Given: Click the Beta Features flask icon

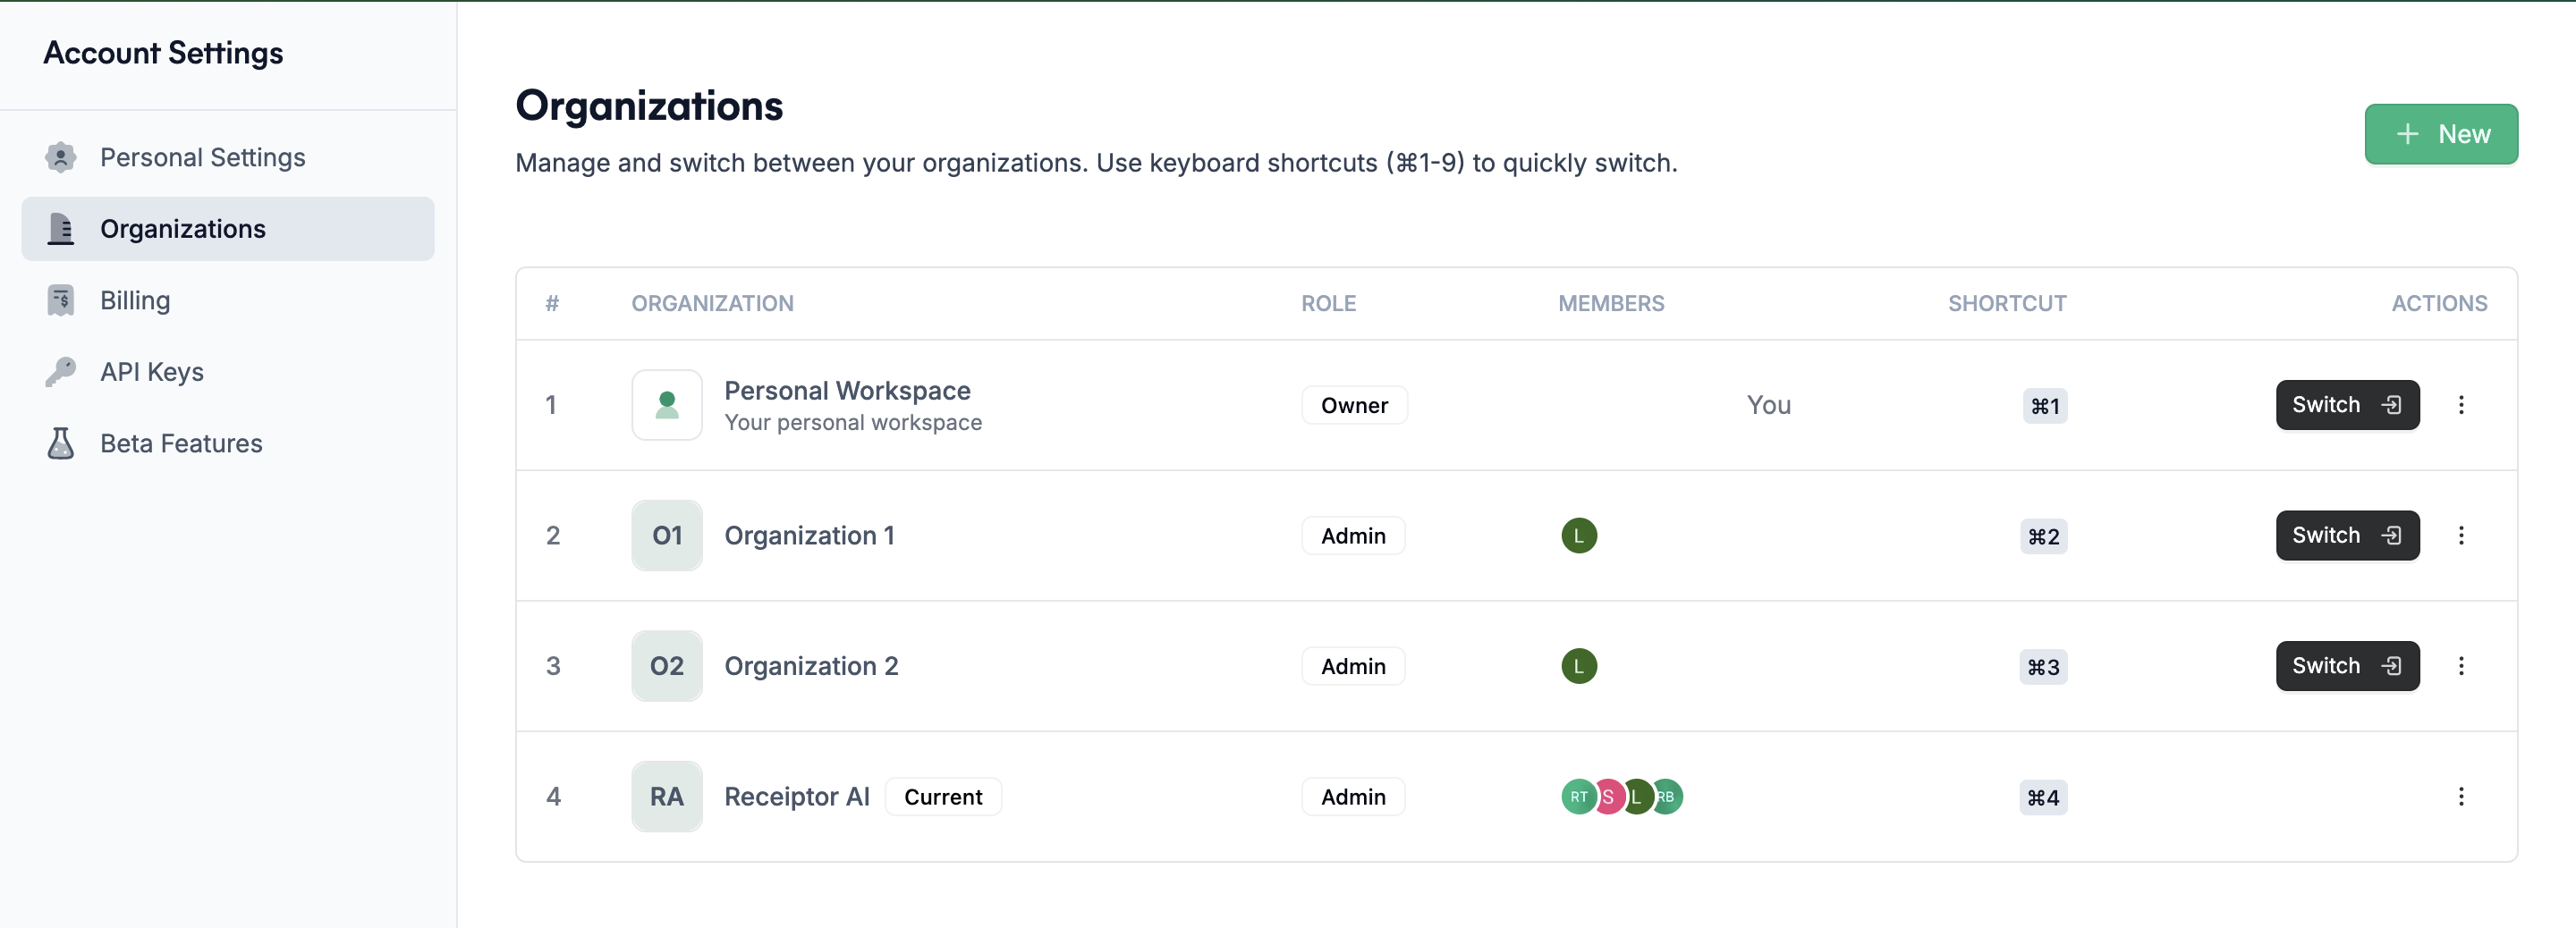Looking at the screenshot, I should [61, 443].
